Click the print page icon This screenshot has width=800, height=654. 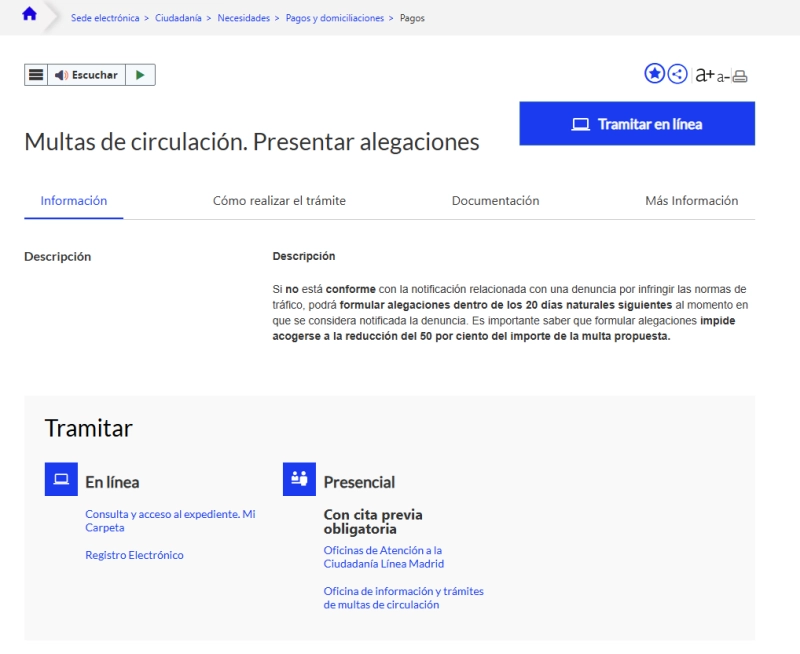[740, 76]
